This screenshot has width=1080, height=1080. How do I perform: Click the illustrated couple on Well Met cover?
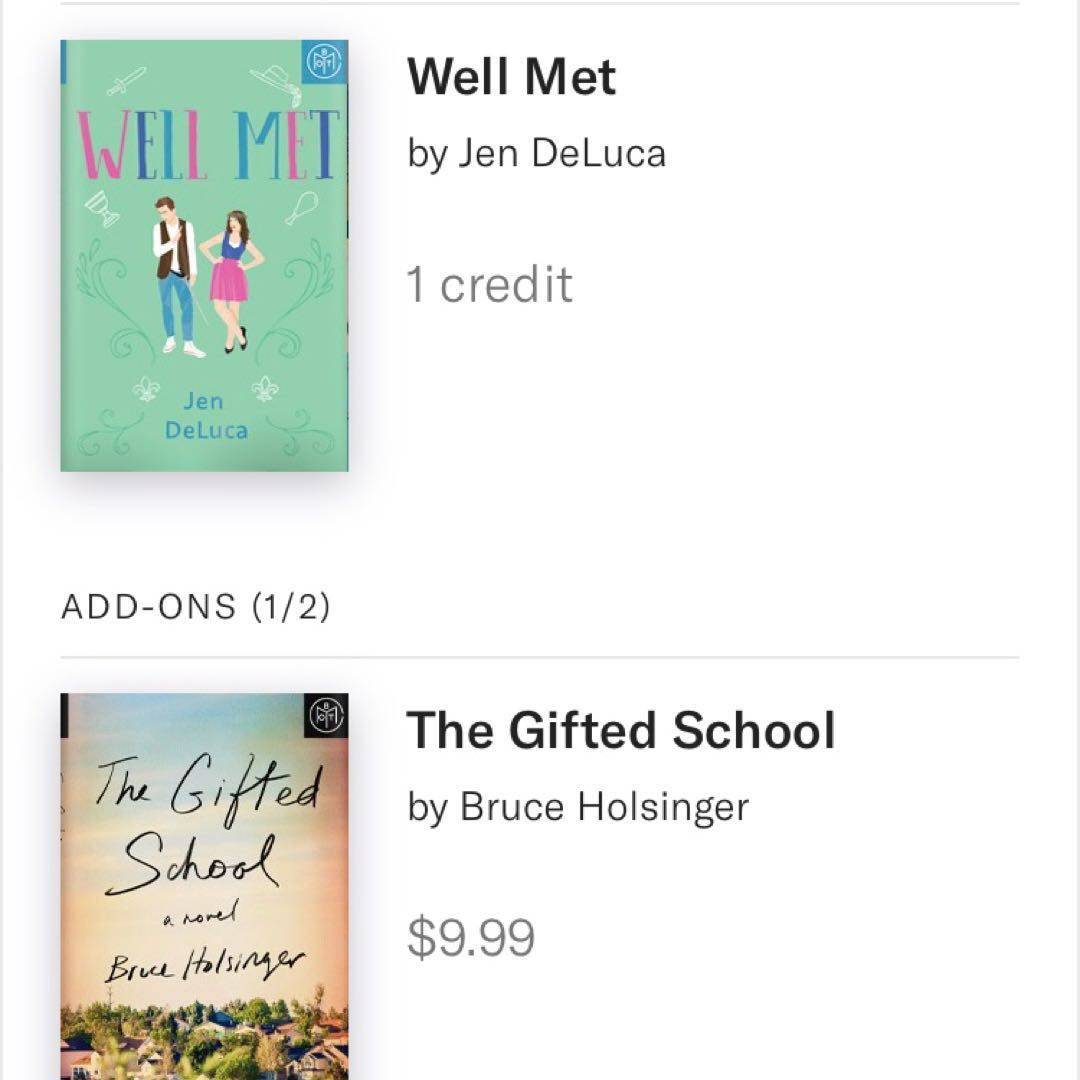click(x=205, y=273)
